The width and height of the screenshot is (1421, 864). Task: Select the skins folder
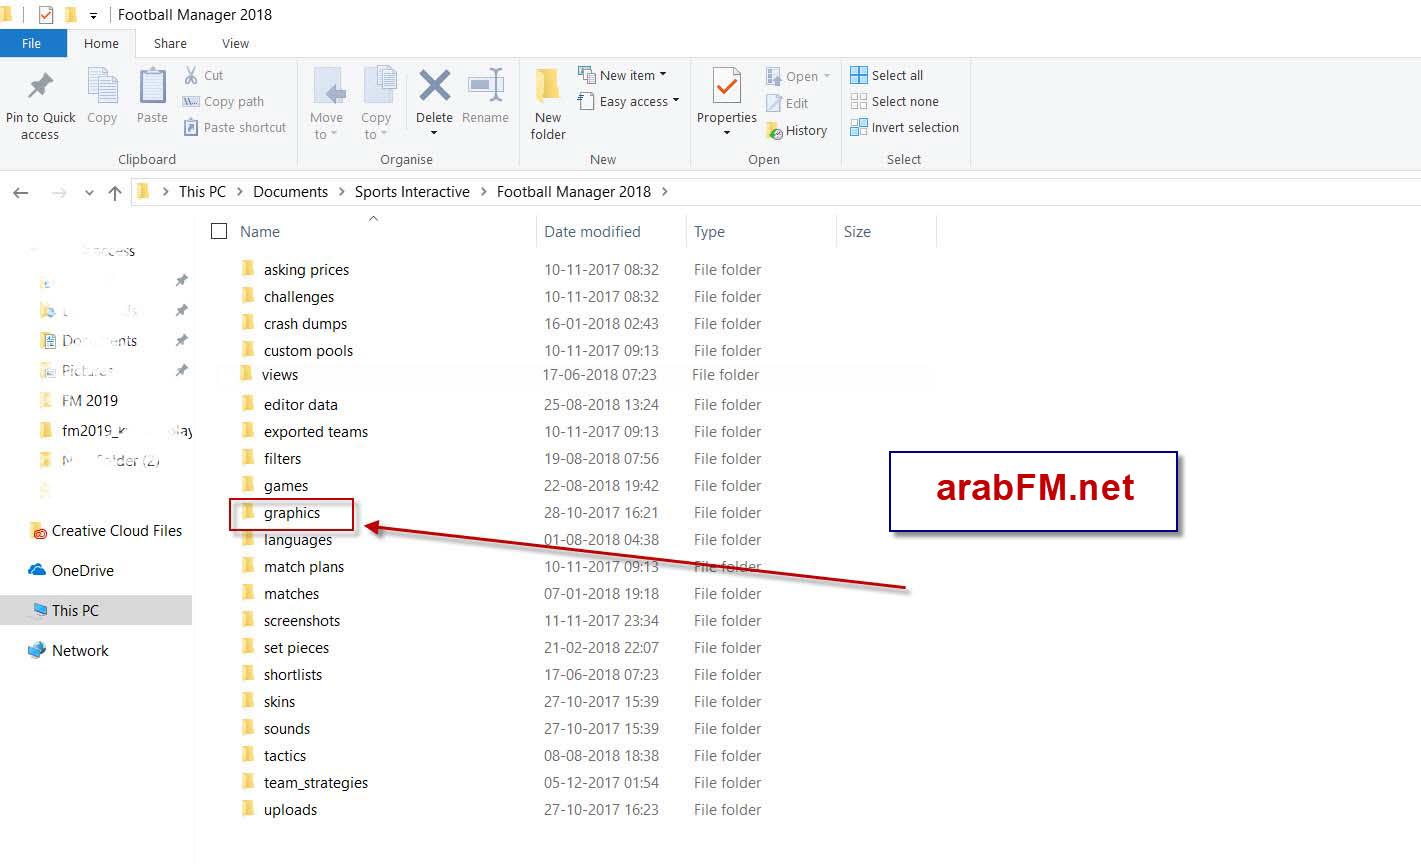(279, 702)
